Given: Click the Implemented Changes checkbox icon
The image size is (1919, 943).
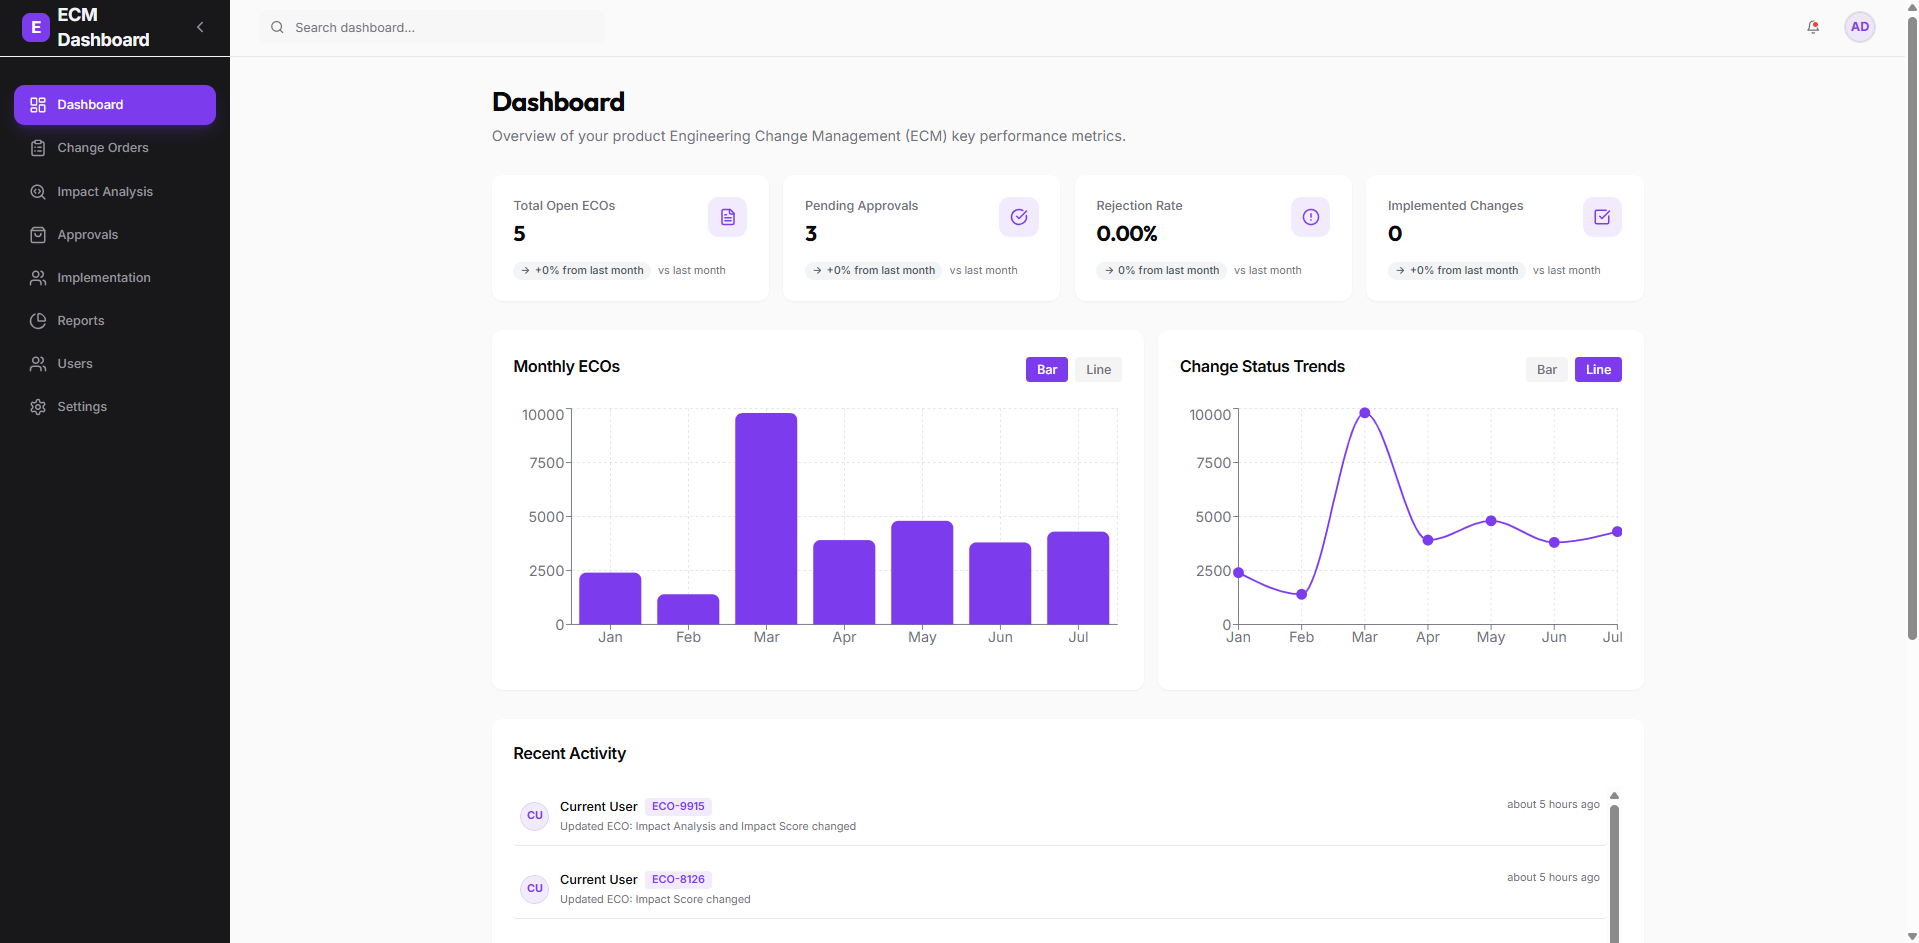Looking at the screenshot, I should tap(1601, 217).
